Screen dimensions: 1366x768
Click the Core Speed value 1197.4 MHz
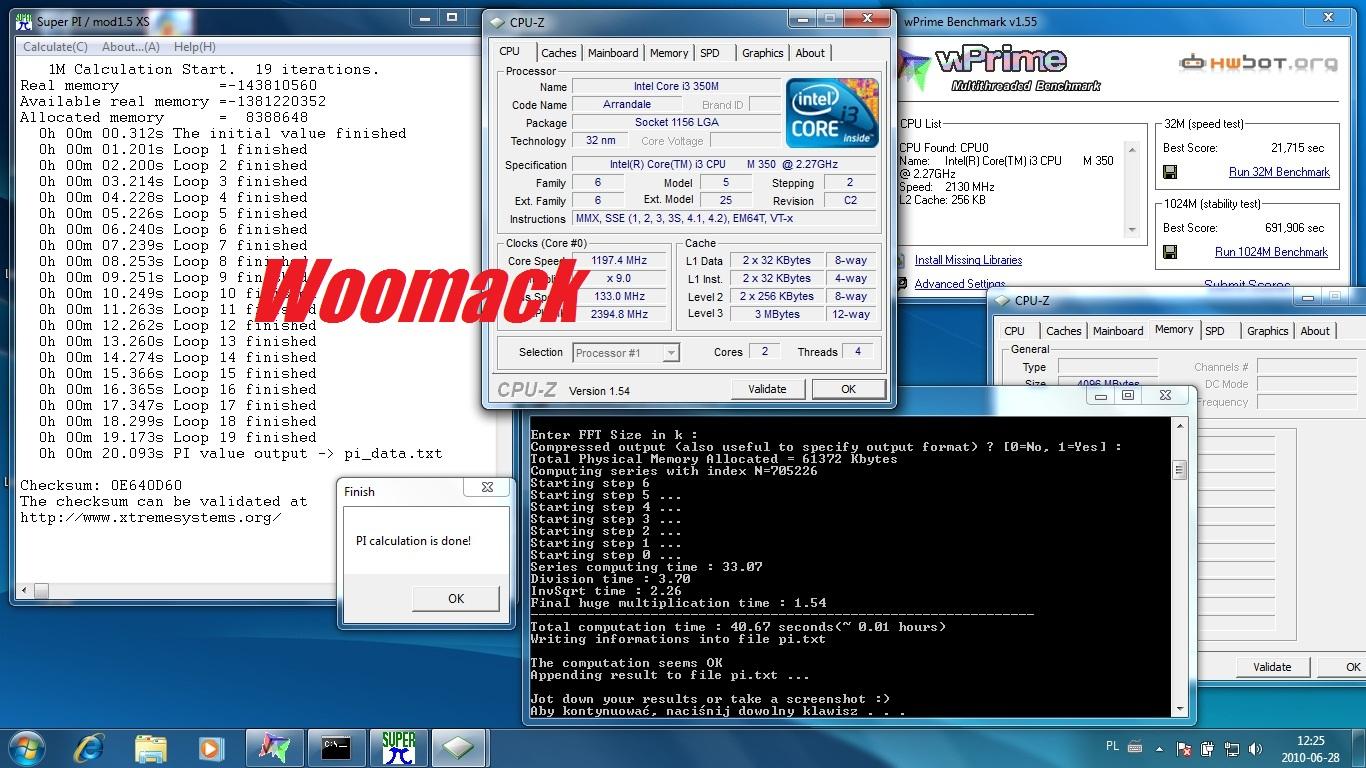coord(619,260)
